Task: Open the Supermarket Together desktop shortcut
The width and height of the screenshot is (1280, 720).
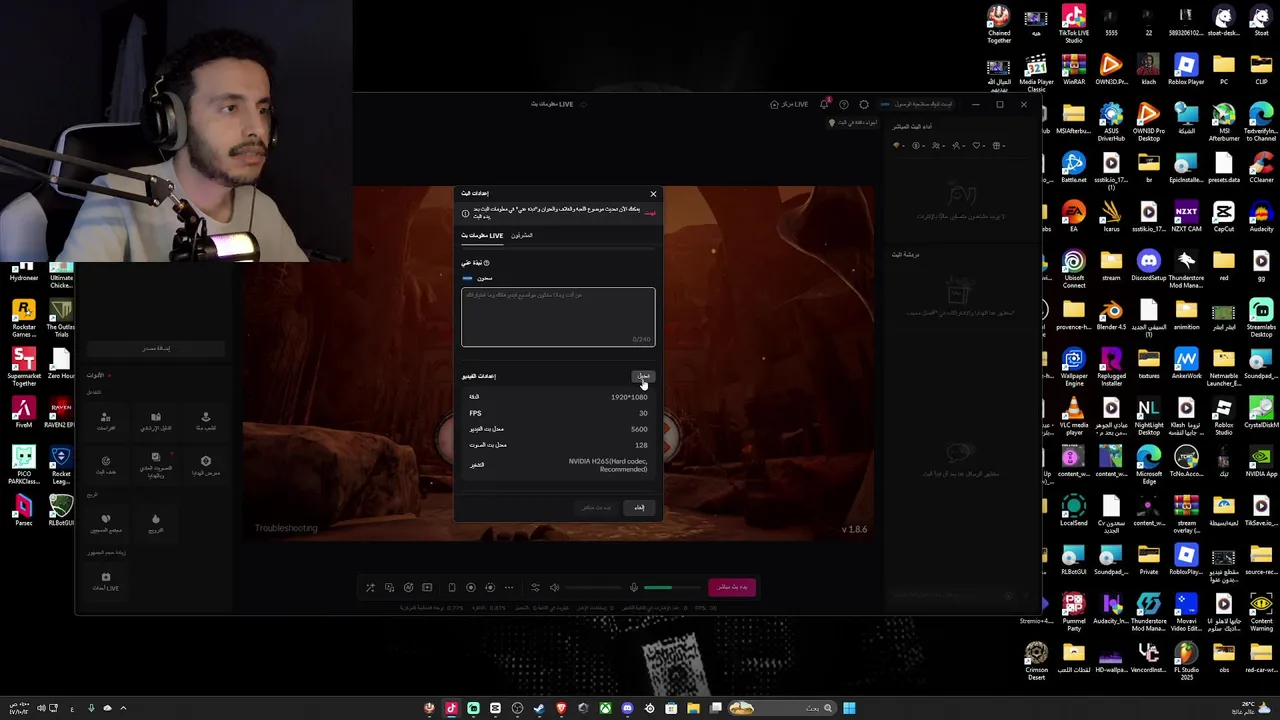Action: pyautogui.click(x=24, y=368)
